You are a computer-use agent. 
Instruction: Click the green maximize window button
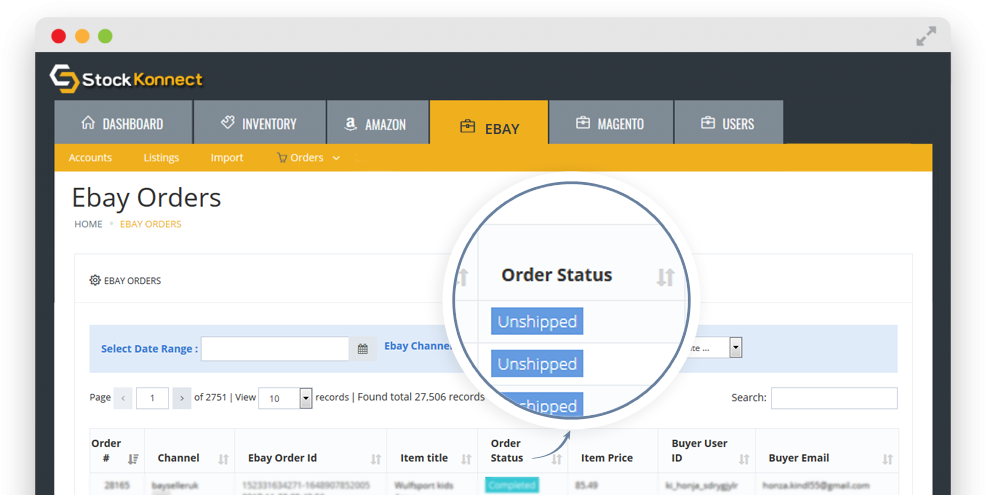[106, 36]
